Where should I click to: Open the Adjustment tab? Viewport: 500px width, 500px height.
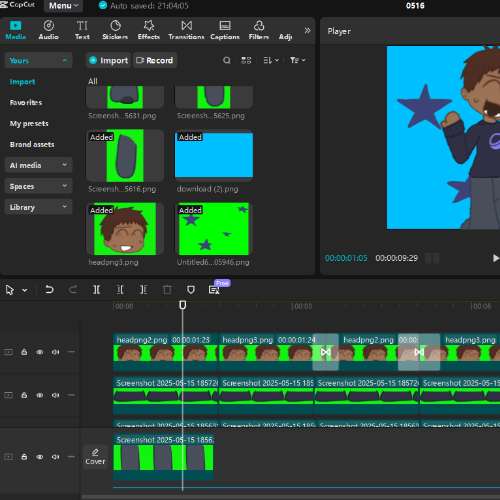(286, 36)
